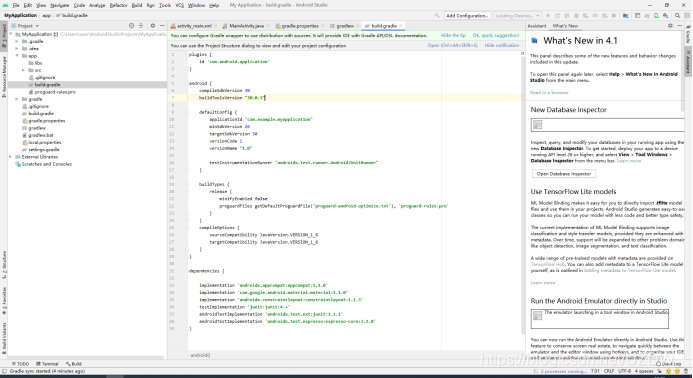
Task: Open the Favorites side tab
Action: [4, 301]
